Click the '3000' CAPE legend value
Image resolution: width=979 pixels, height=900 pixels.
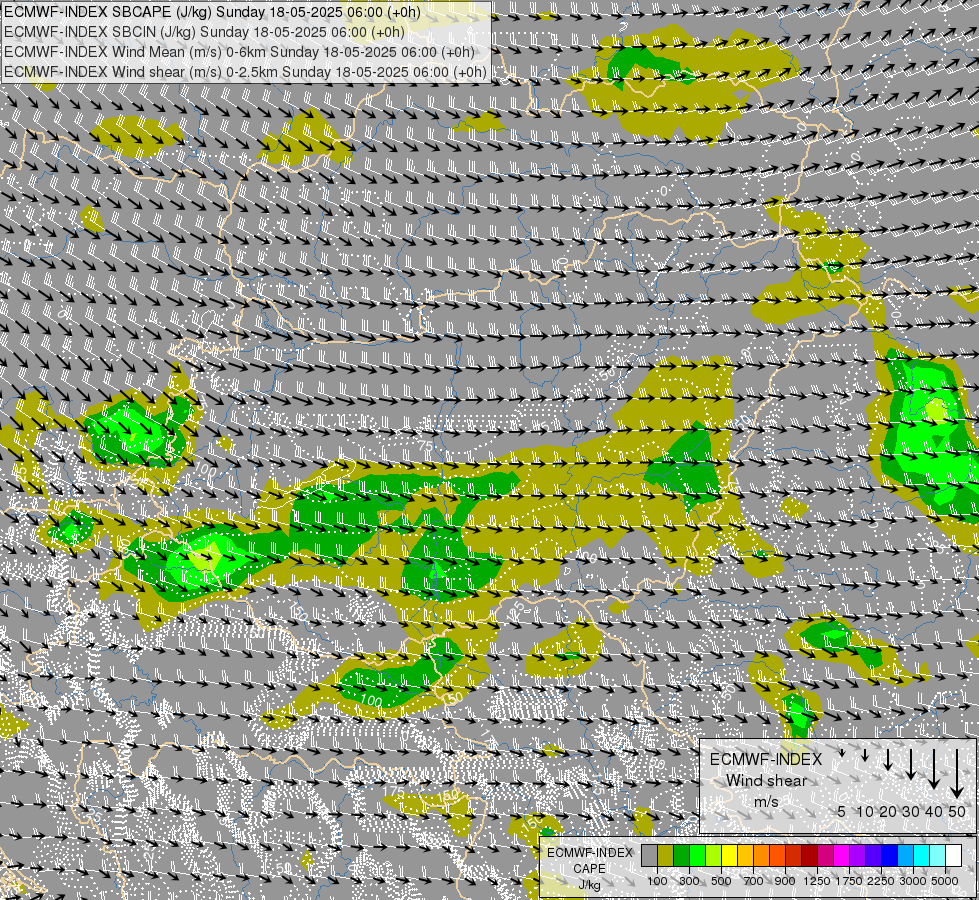coord(913,881)
